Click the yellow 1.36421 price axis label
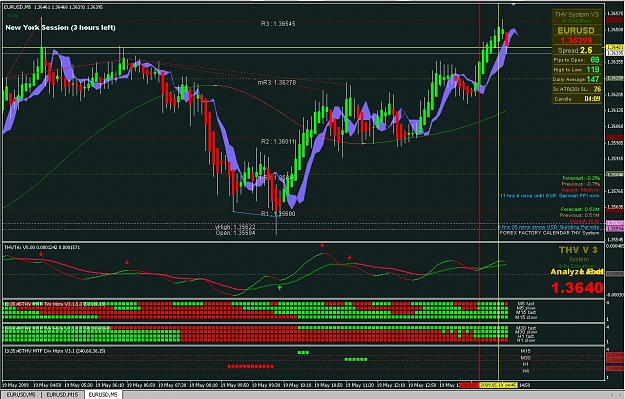 pos(615,47)
